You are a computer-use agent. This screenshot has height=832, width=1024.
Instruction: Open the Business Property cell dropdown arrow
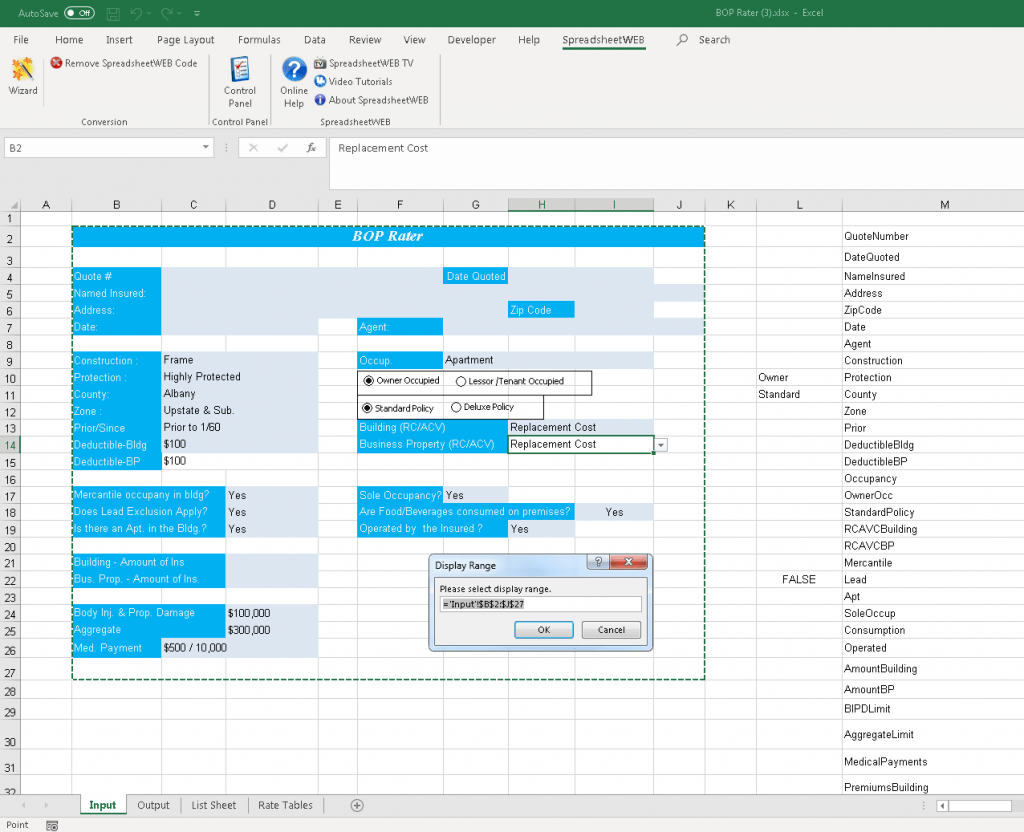pos(661,445)
